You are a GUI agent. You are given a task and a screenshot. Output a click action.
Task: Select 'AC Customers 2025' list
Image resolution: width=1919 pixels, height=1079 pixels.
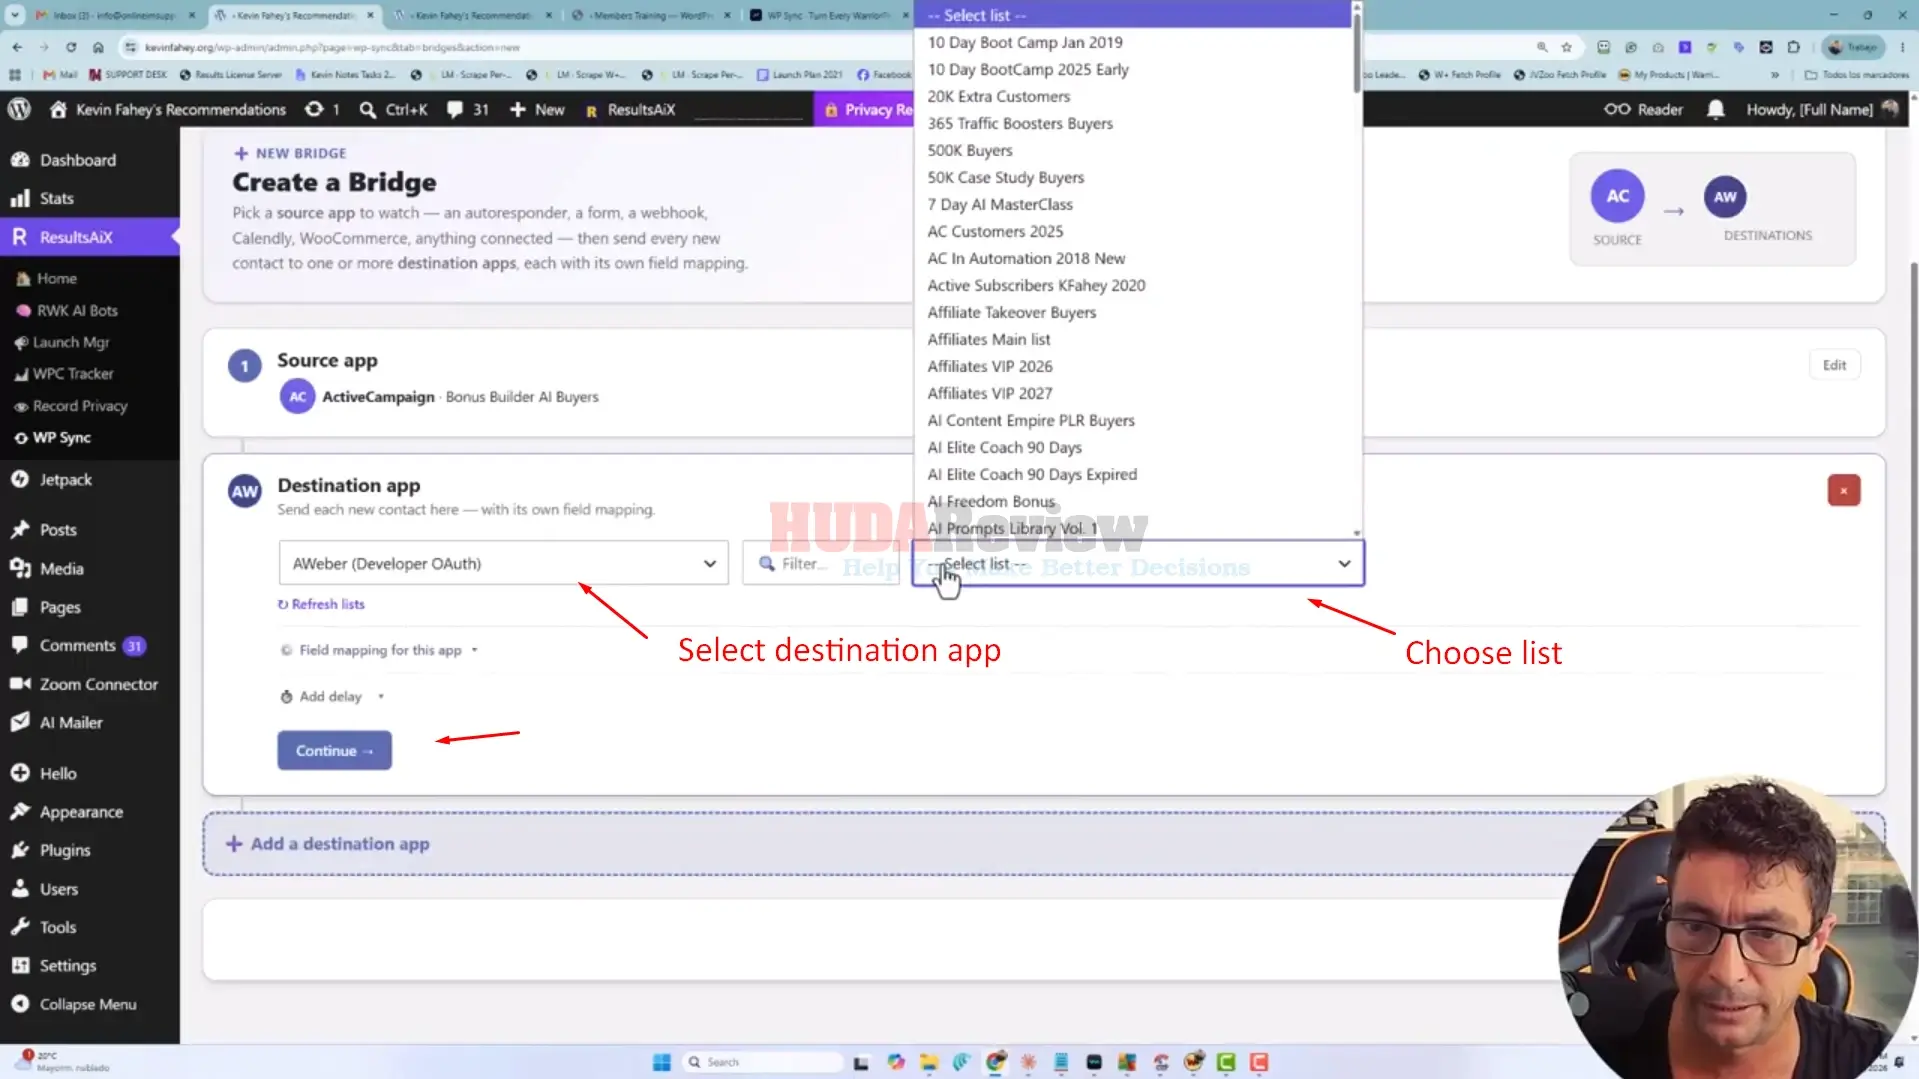995,231
